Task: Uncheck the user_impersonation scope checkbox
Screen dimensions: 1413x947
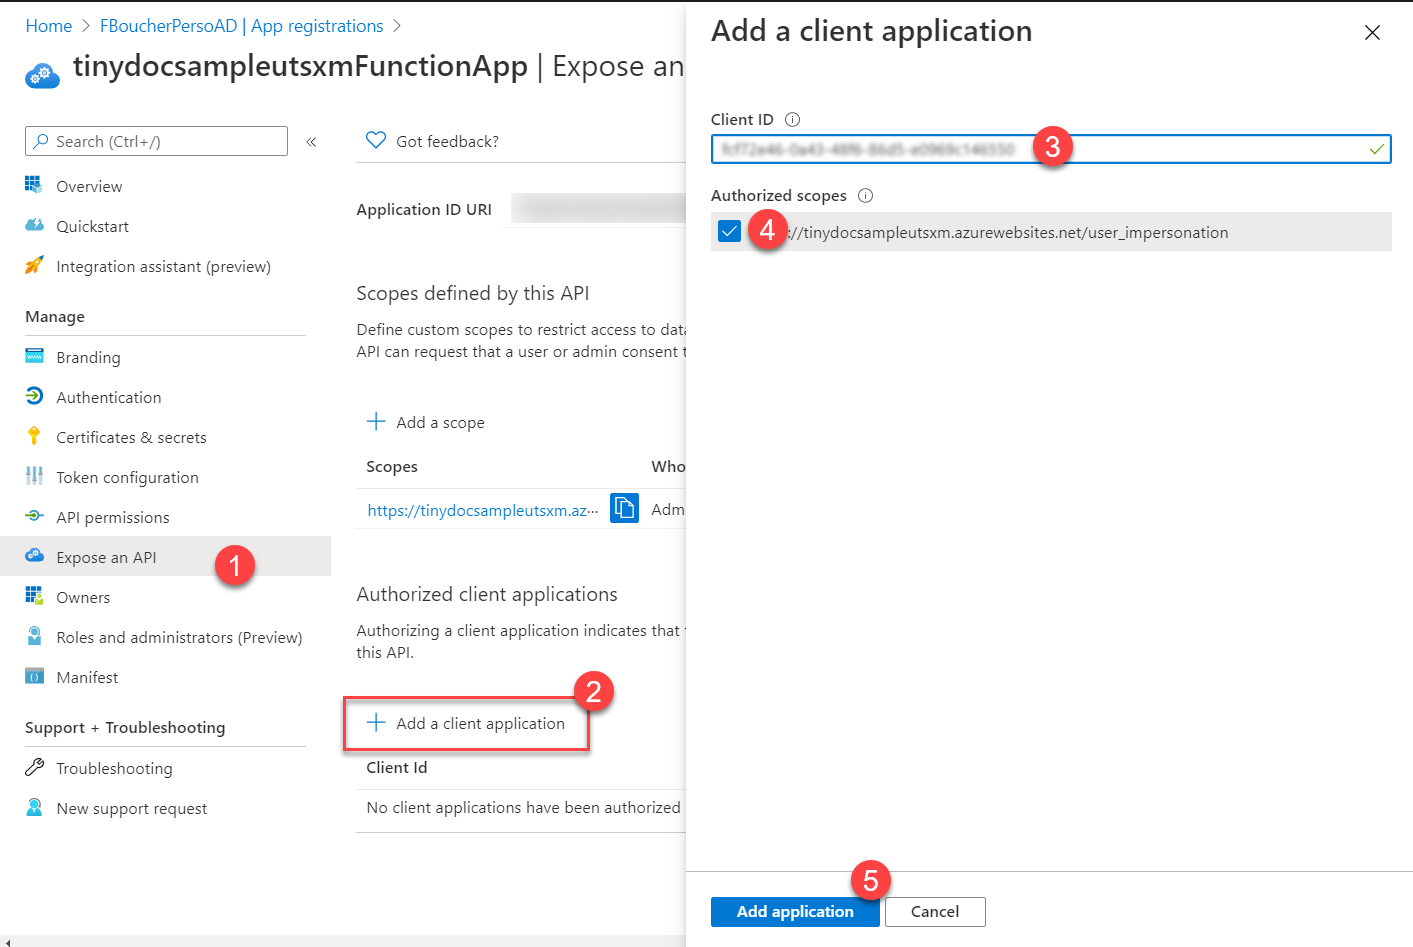Action: coord(729,231)
